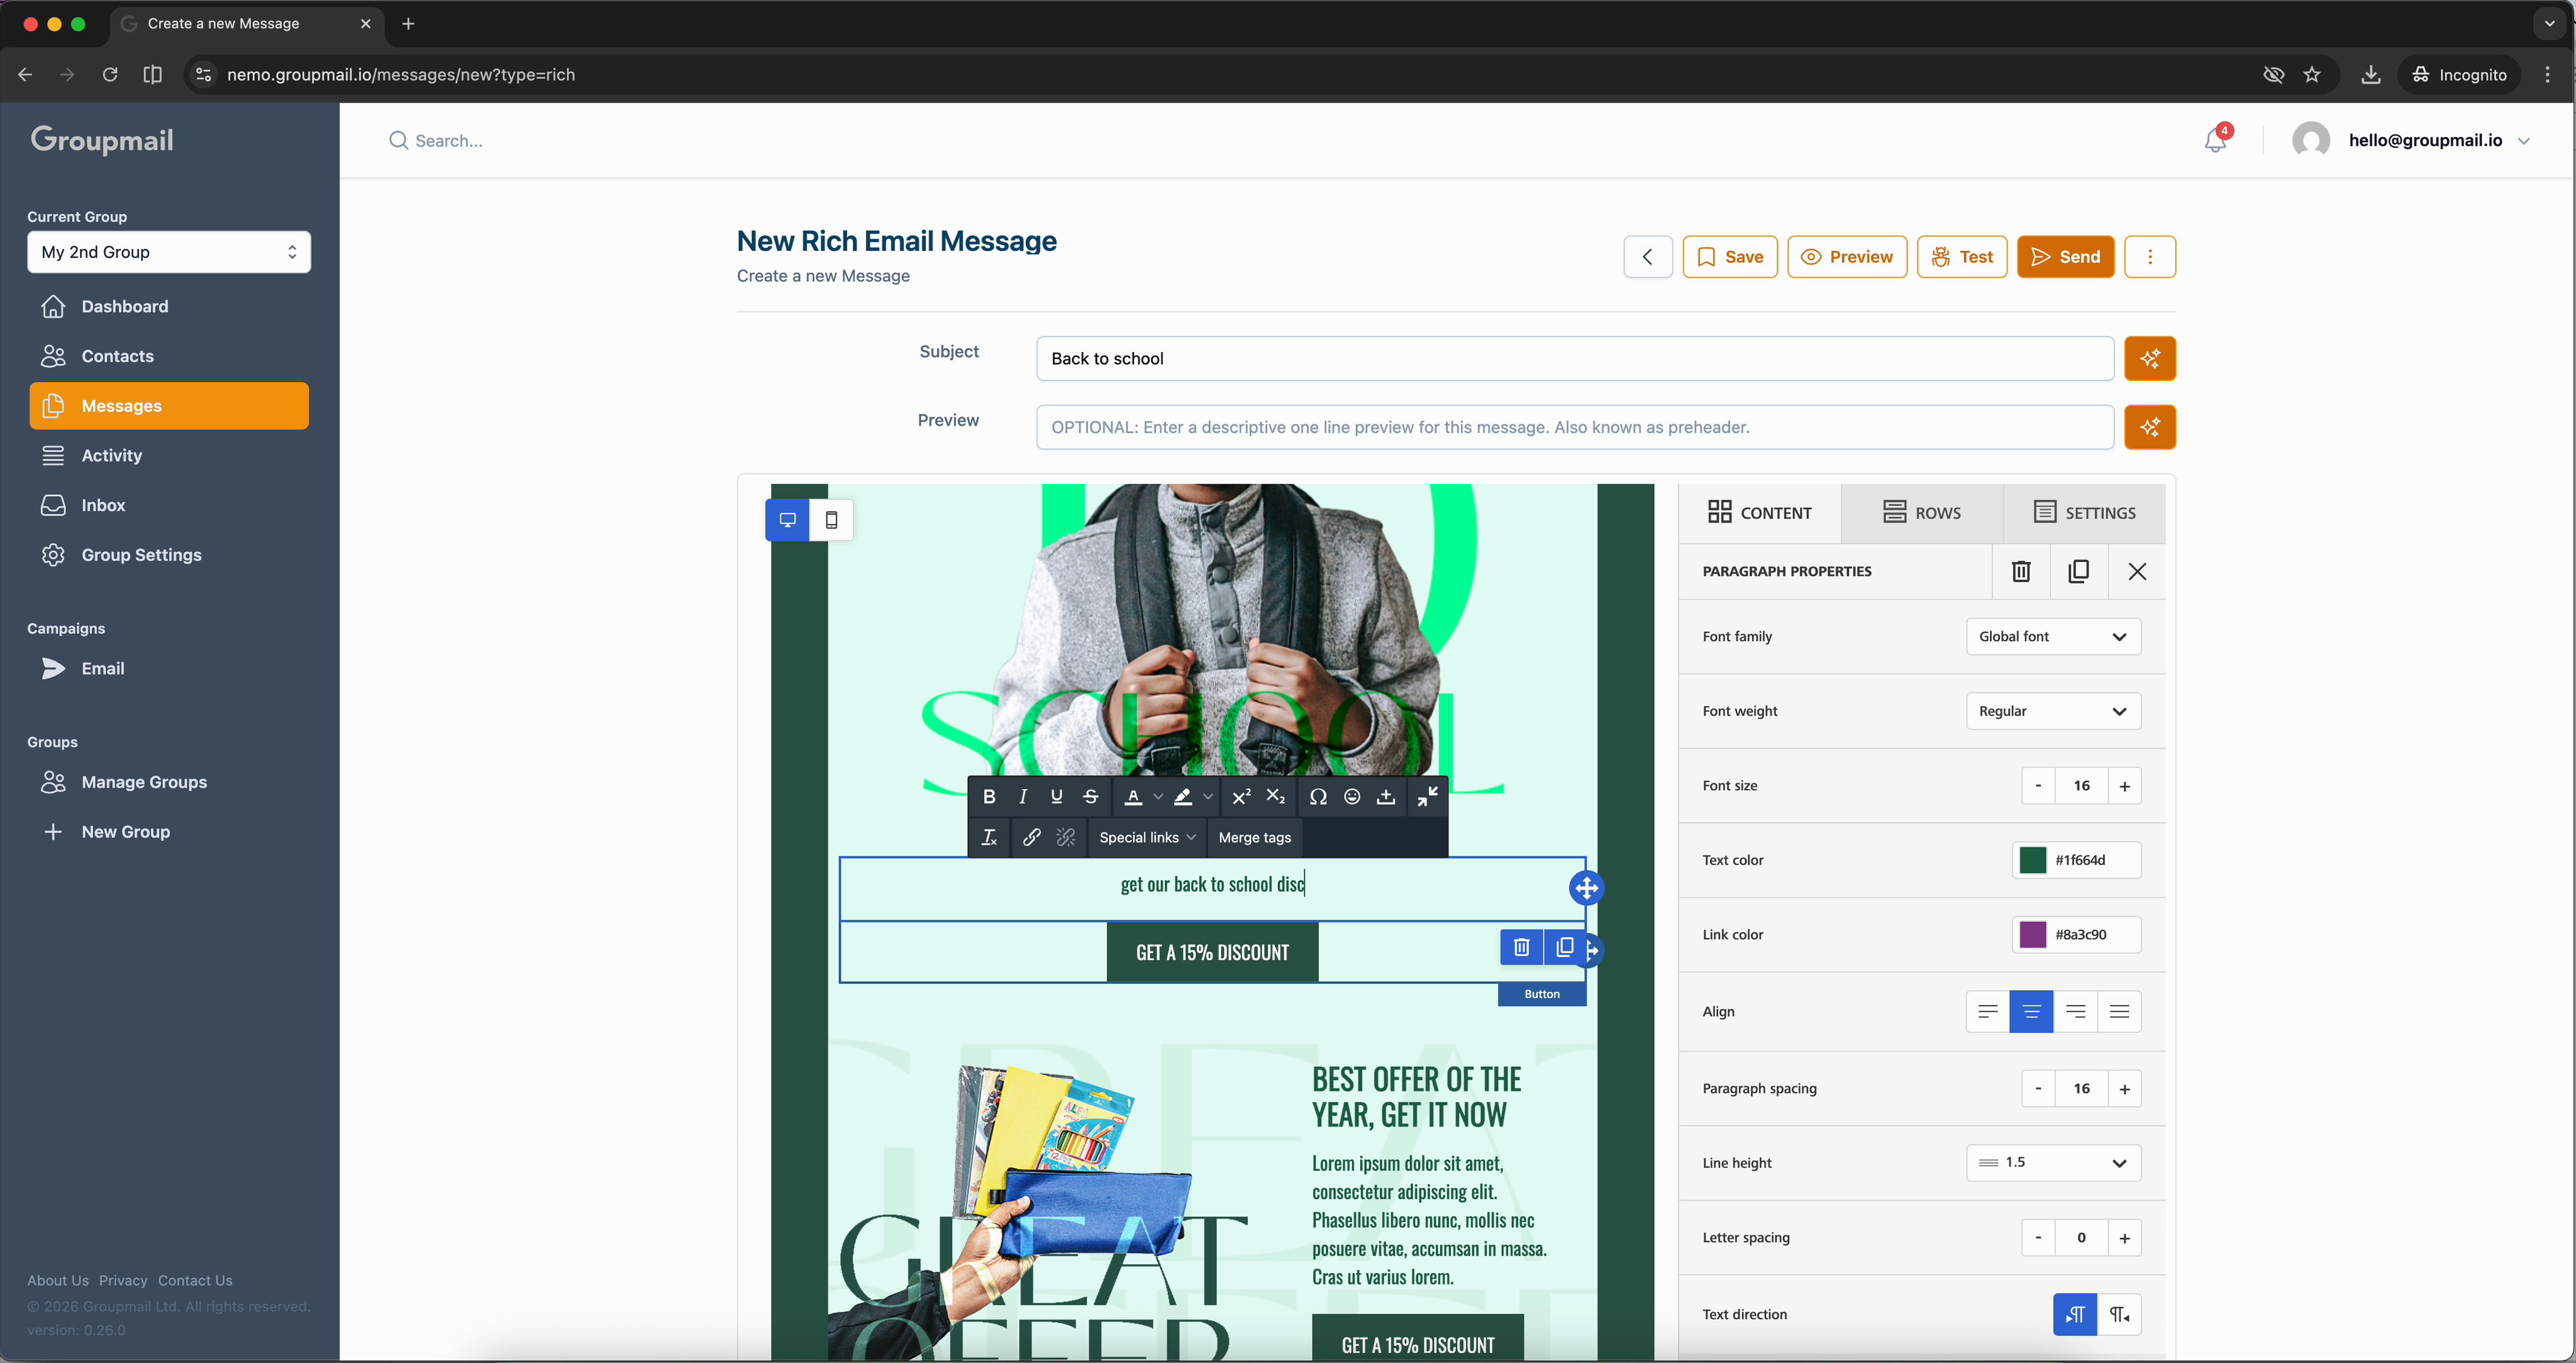Click the Test button

tap(1962, 257)
